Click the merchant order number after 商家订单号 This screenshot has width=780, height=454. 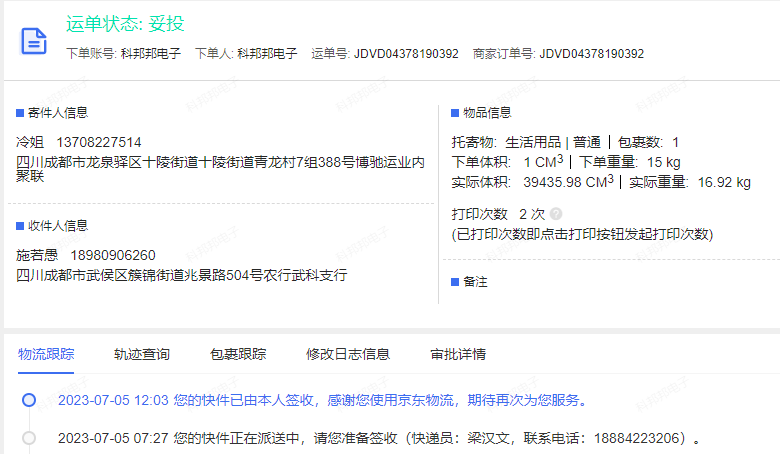coord(591,54)
